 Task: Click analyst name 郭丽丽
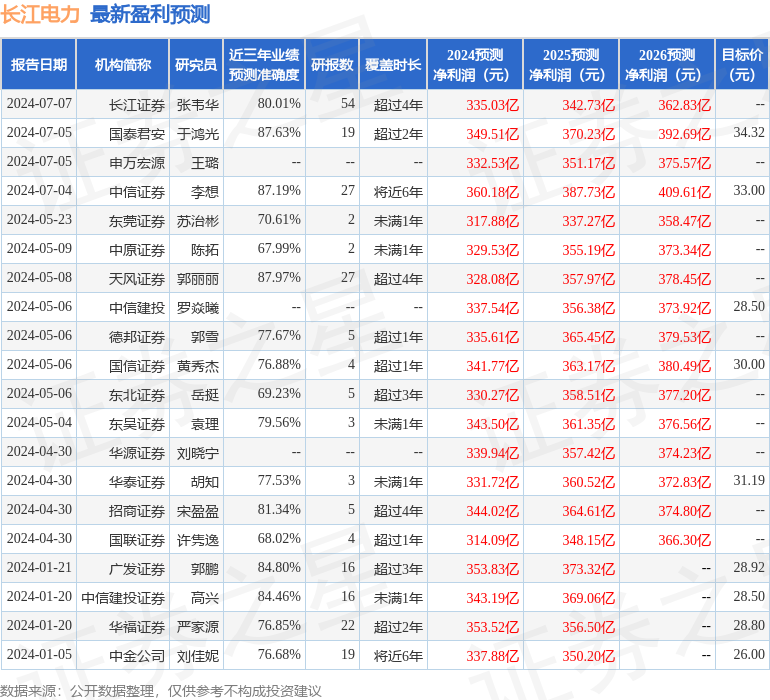[198, 279]
